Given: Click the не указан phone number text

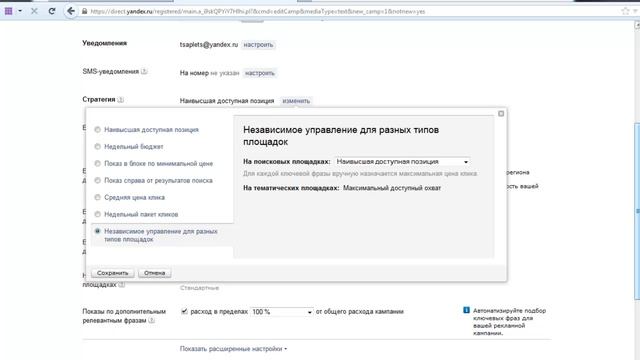Looking at the screenshot, I should click(x=224, y=73).
